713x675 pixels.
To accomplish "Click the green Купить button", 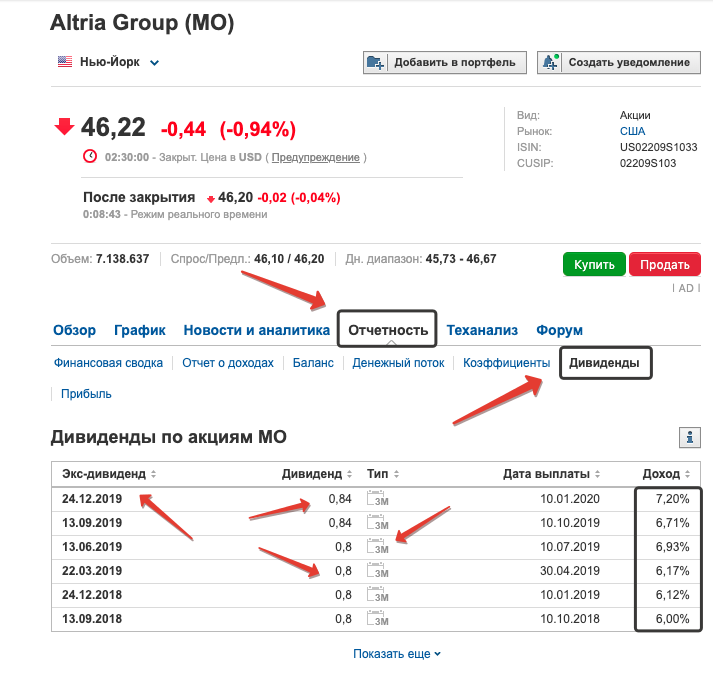I will [594, 264].
